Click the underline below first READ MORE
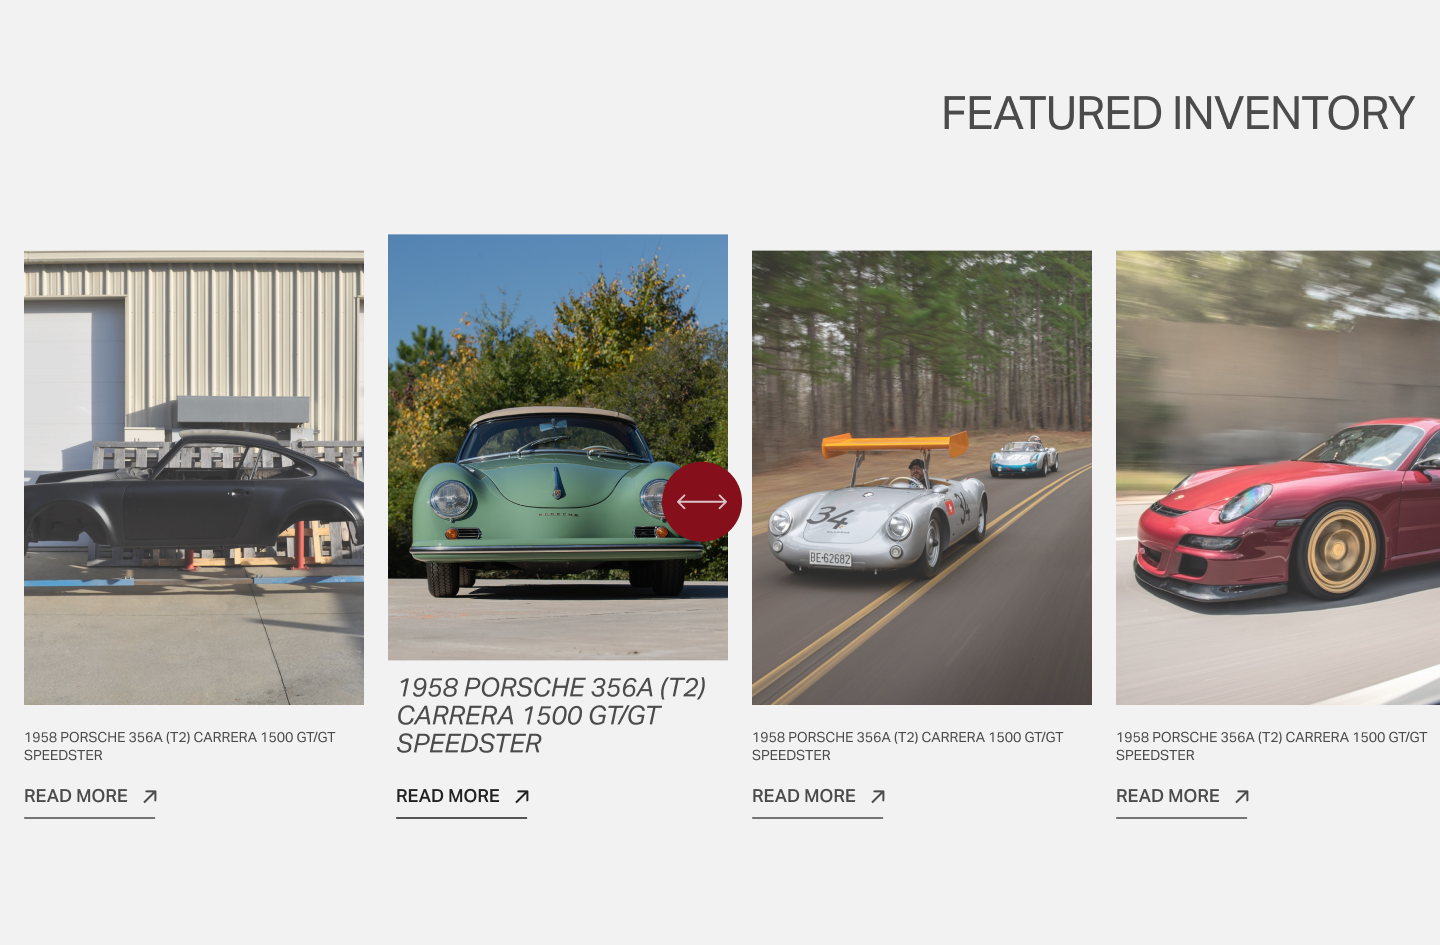Screen dimensions: 1440x945 point(89,818)
